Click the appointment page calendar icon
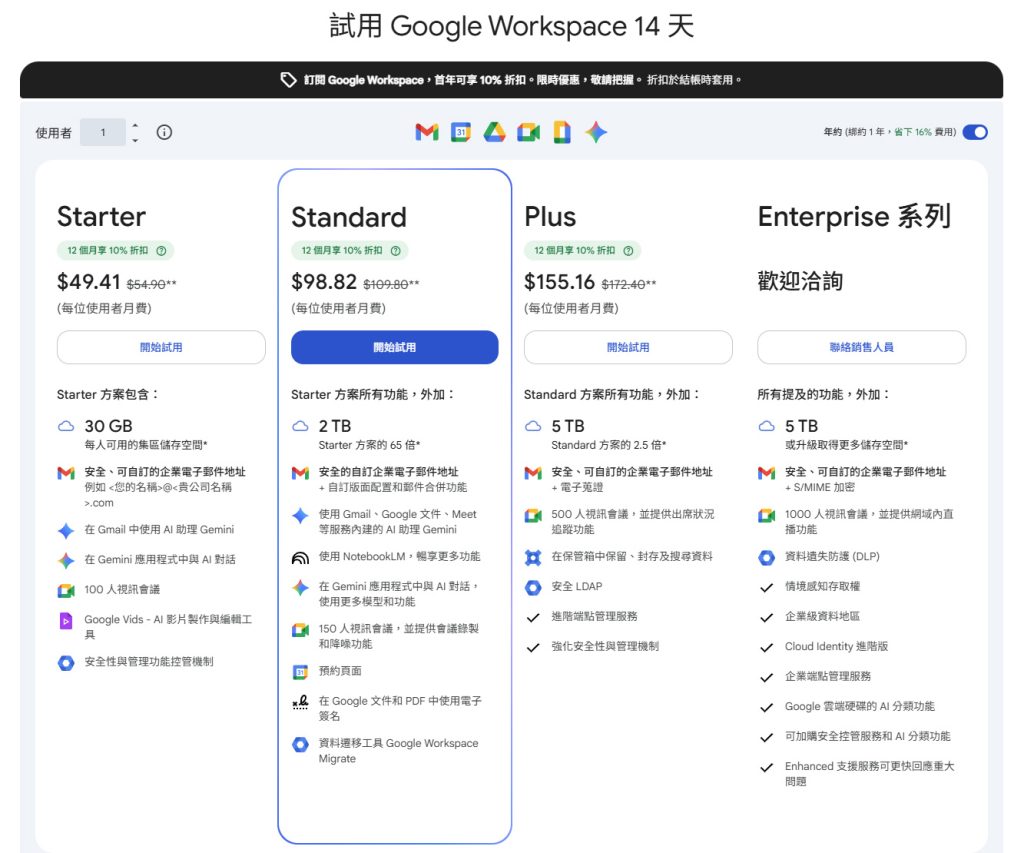The width and height of the screenshot is (1024, 853). [x=300, y=671]
